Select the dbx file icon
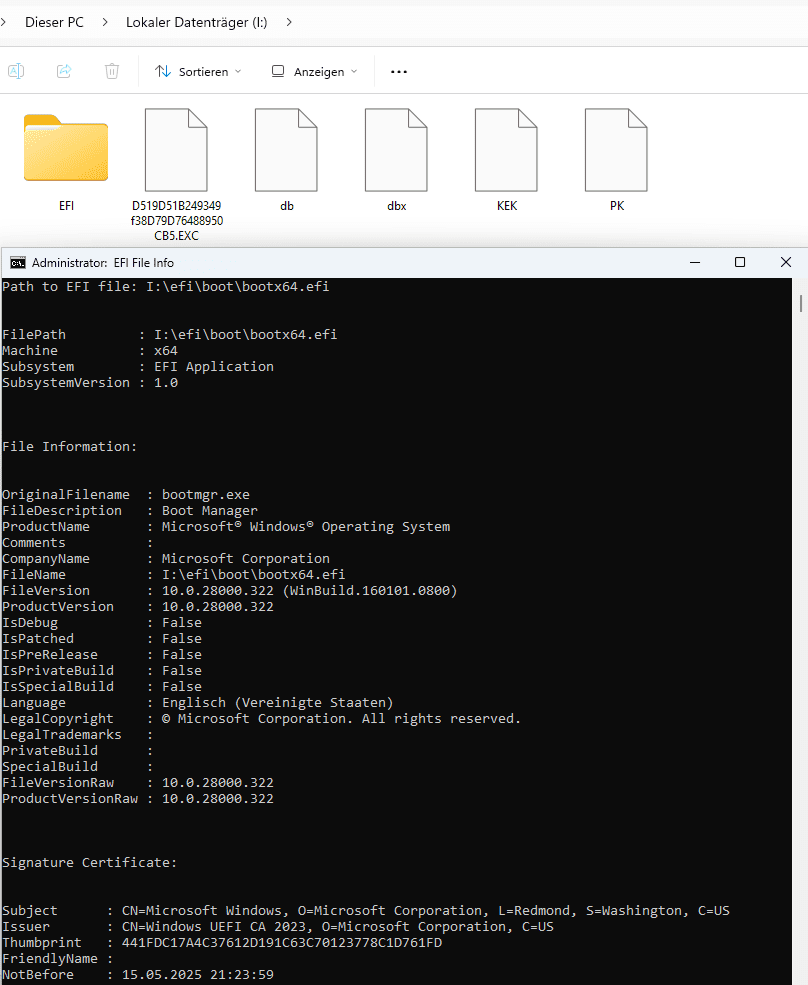The width and height of the screenshot is (808, 985). pos(396,150)
